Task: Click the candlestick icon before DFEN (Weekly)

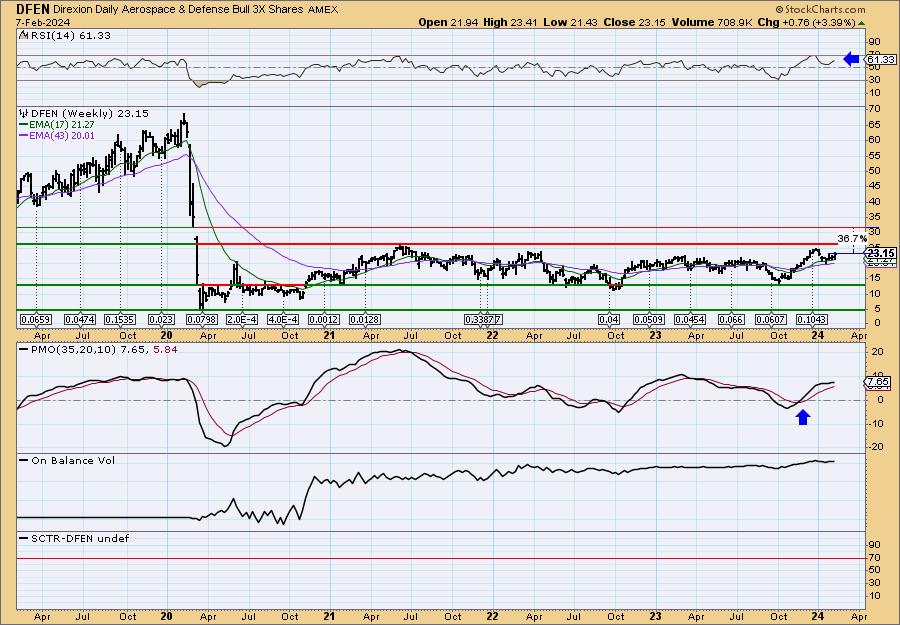Action: [x=24, y=114]
